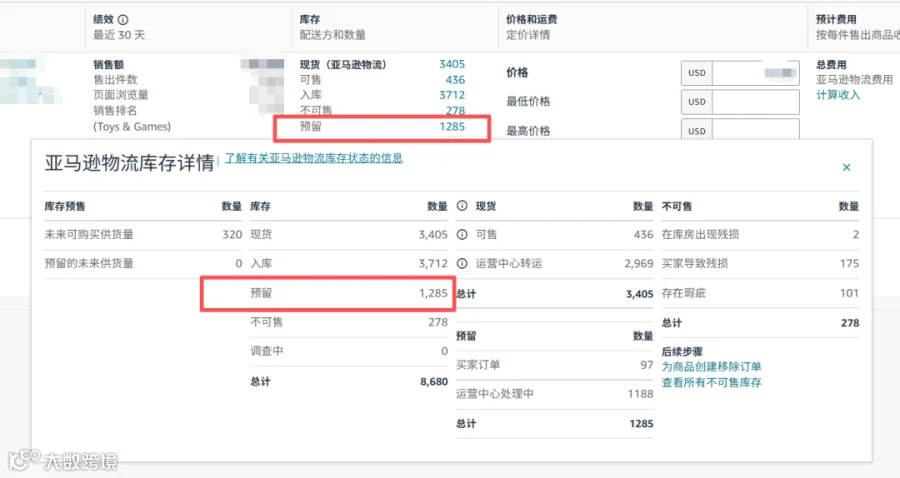Click the info icon beside 可售 row

point(462,234)
